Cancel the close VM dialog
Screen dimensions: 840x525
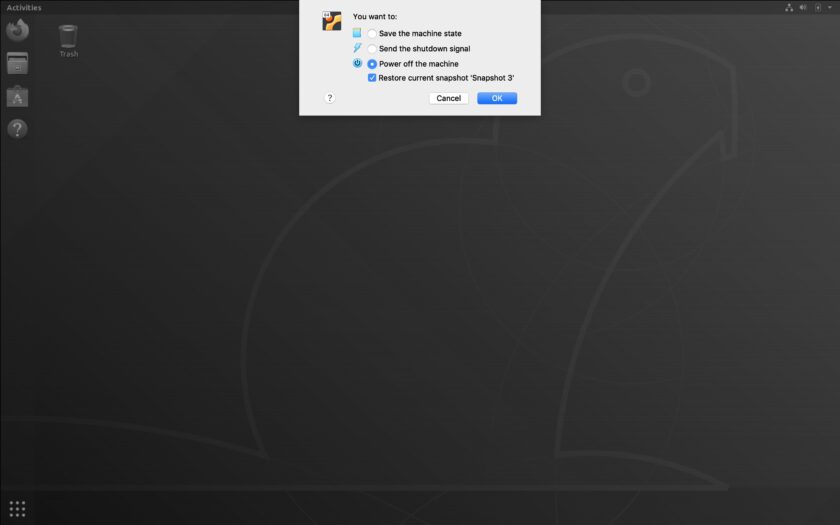(x=448, y=98)
